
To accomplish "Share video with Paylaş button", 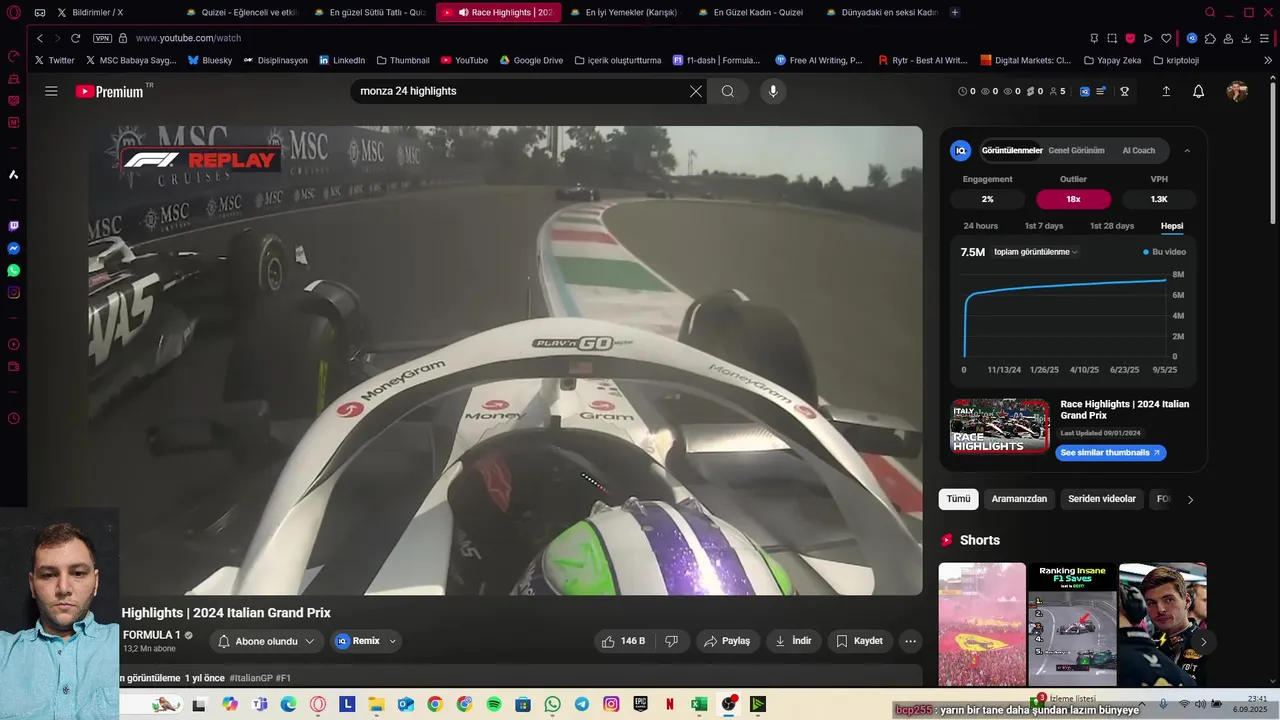I will pos(727,641).
